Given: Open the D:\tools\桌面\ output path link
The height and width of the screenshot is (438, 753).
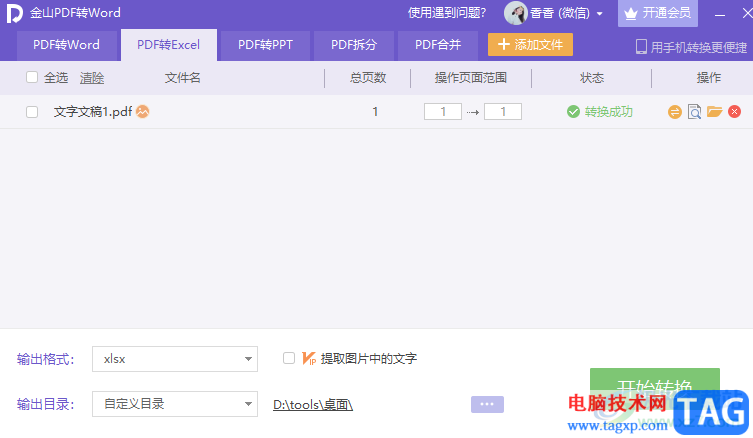Looking at the screenshot, I should coord(313,405).
